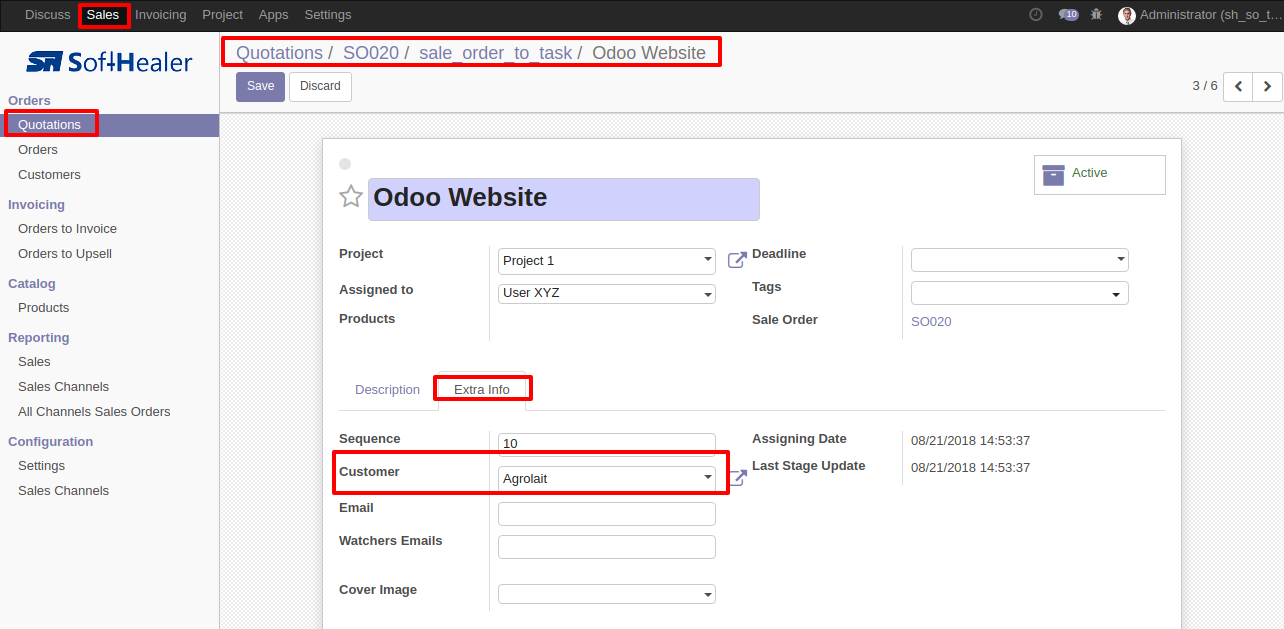The height and width of the screenshot is (629, 1284).
Task: Click the Discard button
Action: (x=320, y=86)
